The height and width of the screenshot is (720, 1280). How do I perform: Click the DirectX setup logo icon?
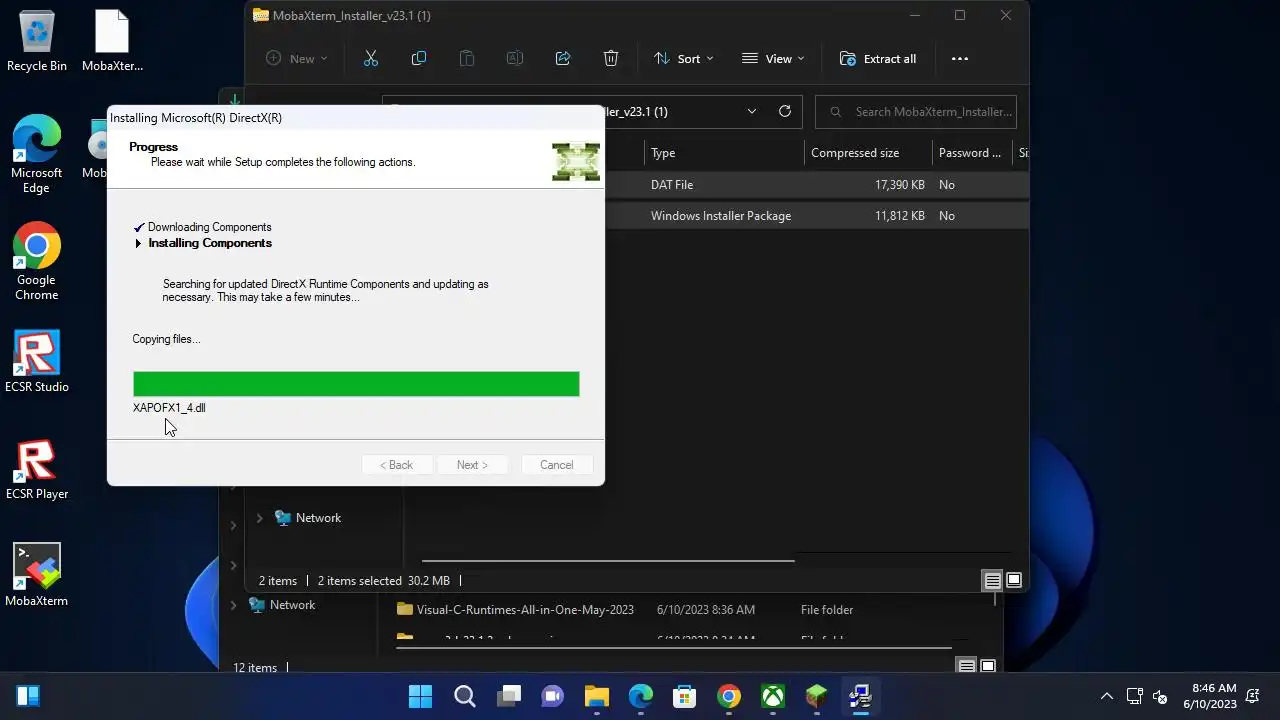pos(576,162)
